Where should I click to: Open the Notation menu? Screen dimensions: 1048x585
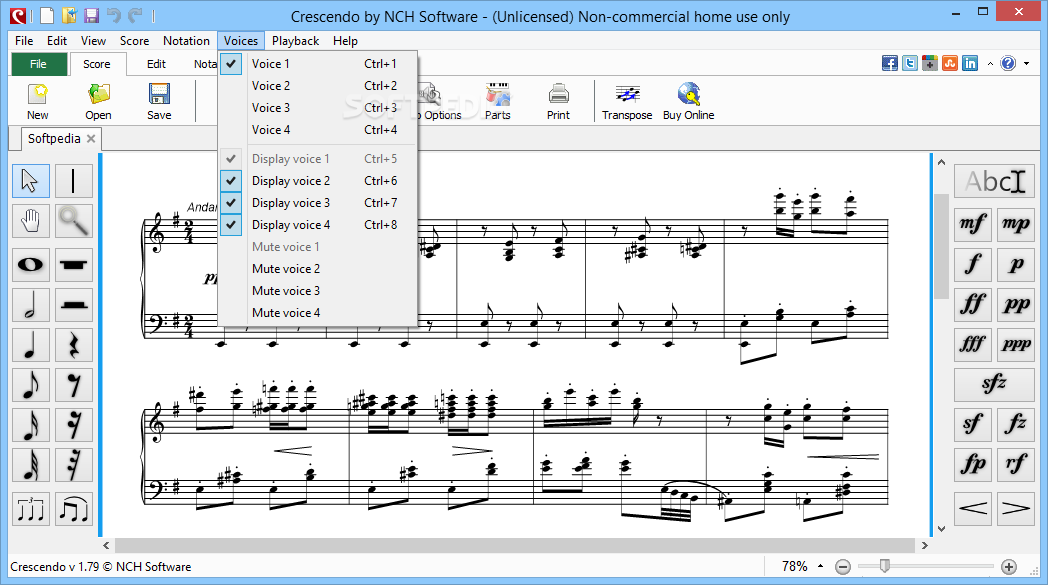coord(186,41)
